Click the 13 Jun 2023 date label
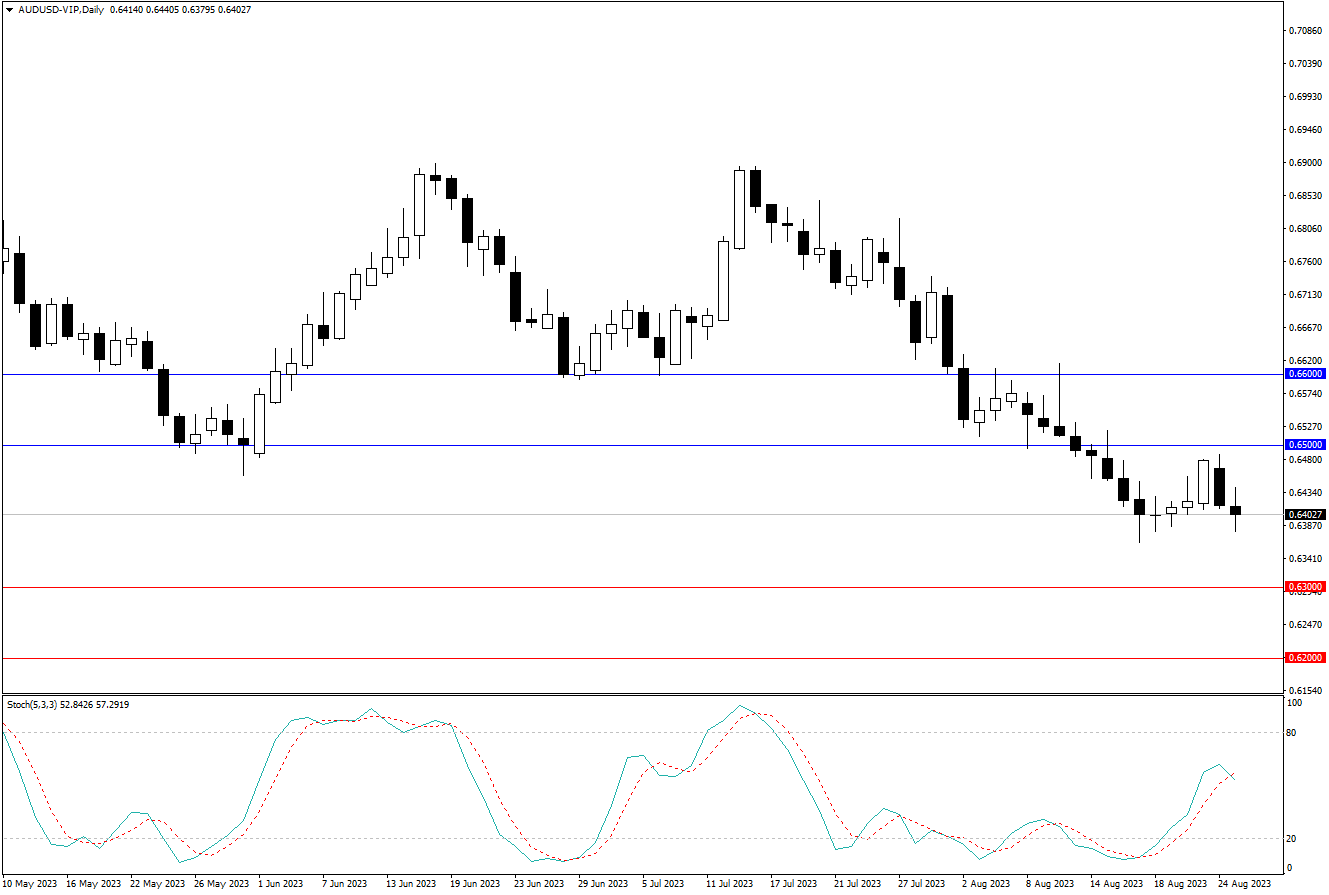The image size is (1329, 895). tap(411, 884)
